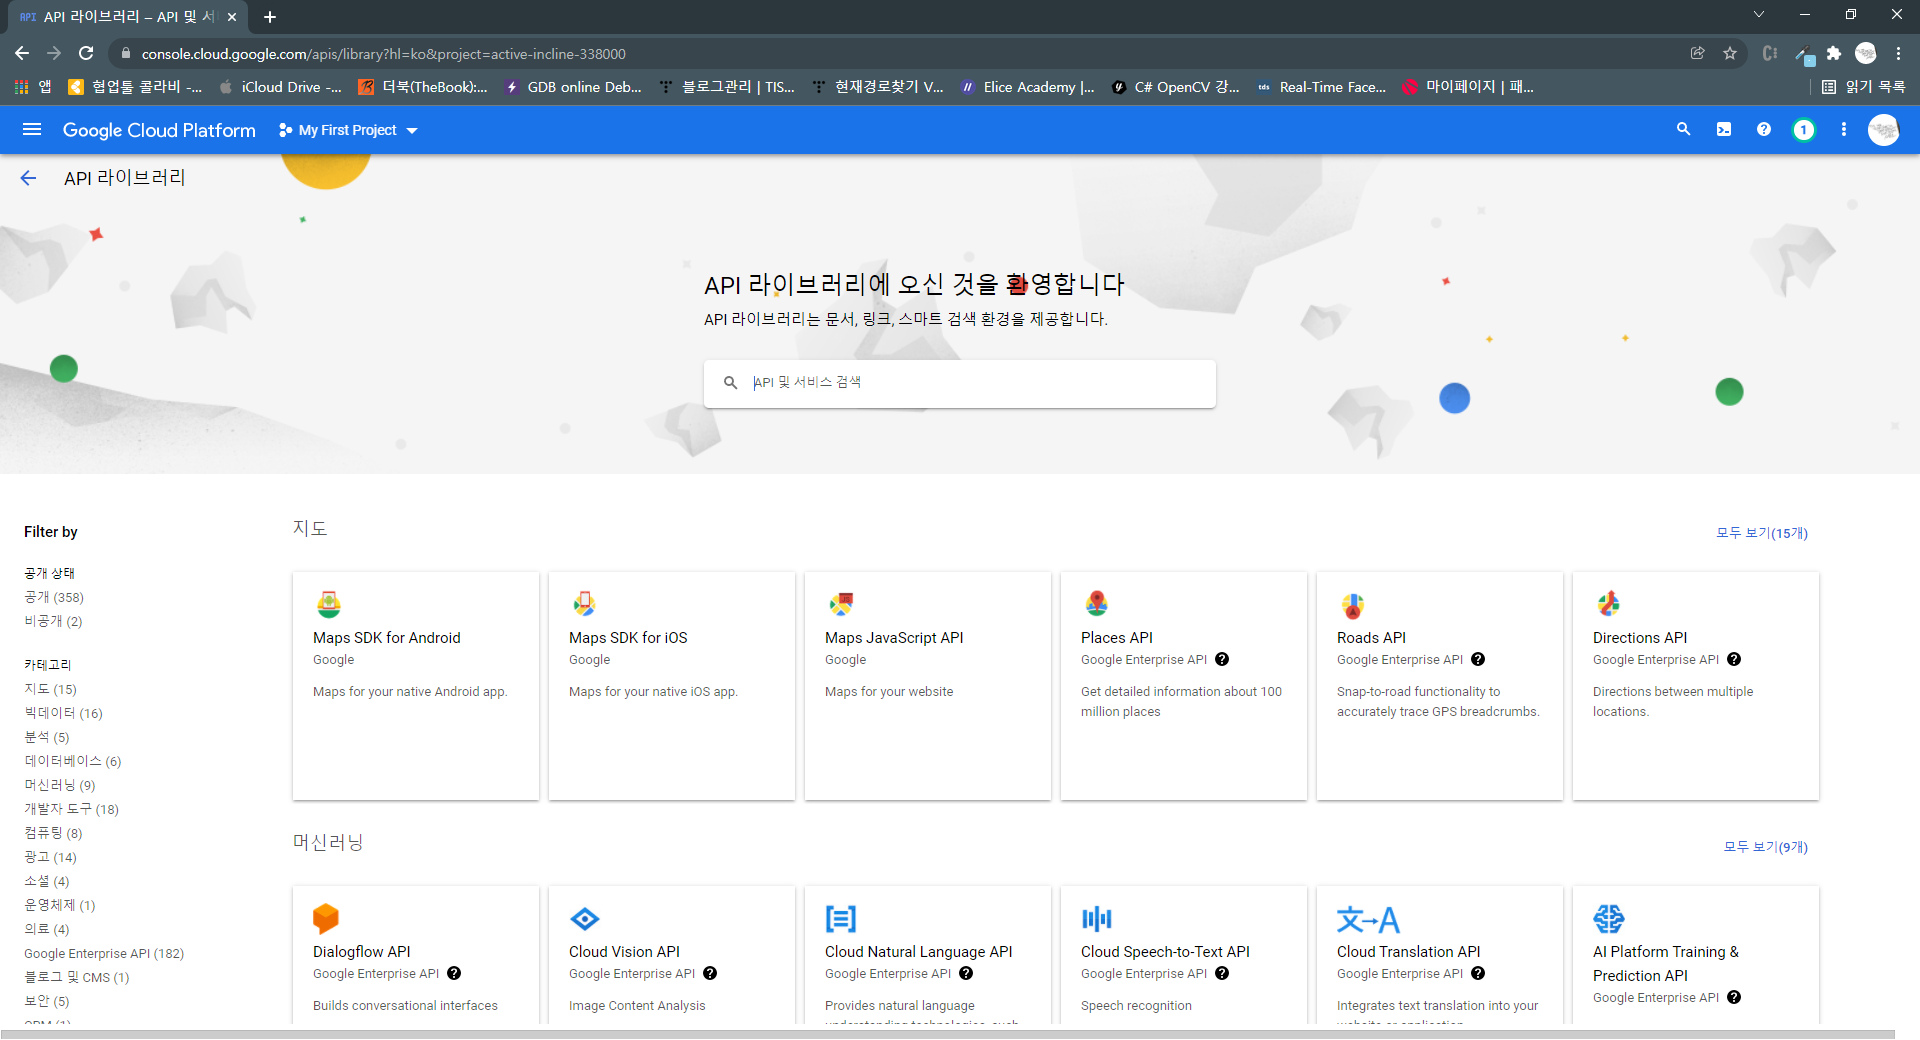Filter category 개발자 도구 (18)
Viewport: 1920px width, 1040px height.
click(71, 809)
